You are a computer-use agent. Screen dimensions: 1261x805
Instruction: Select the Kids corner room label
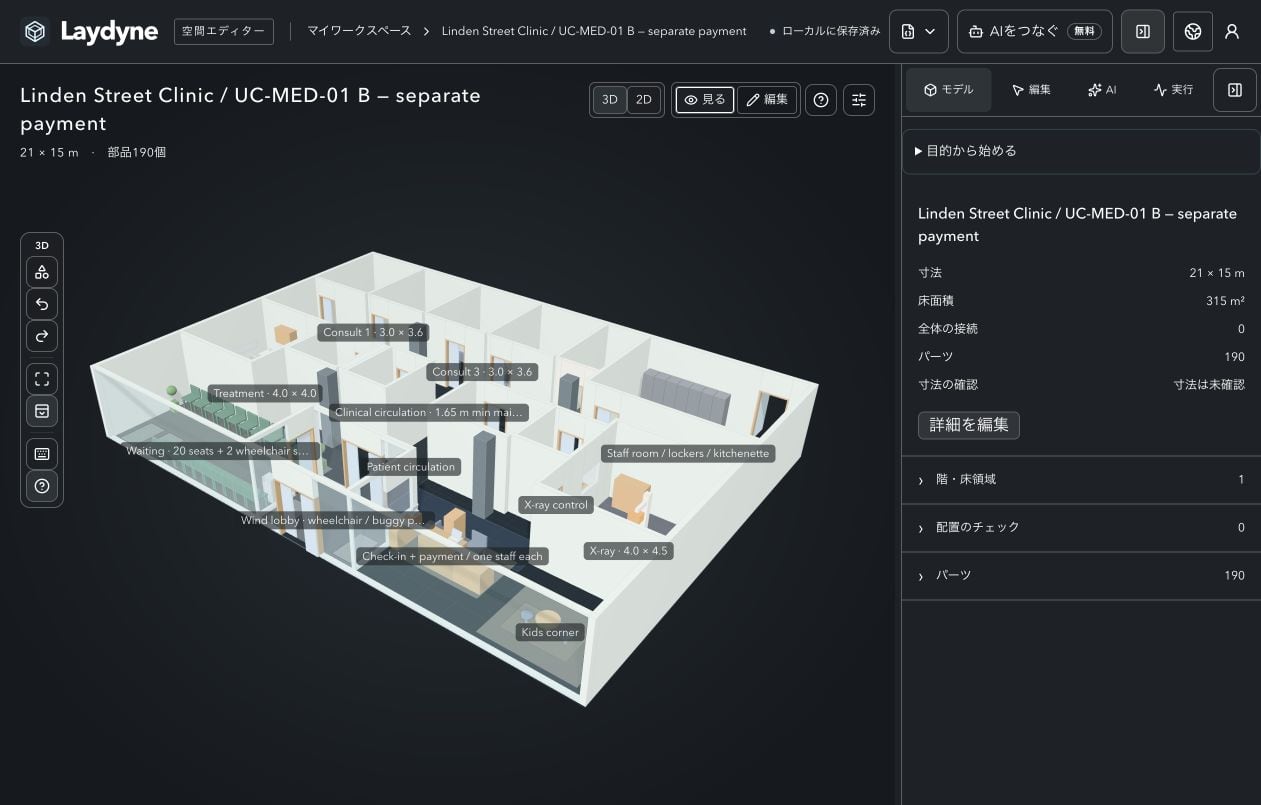[550, 633]
